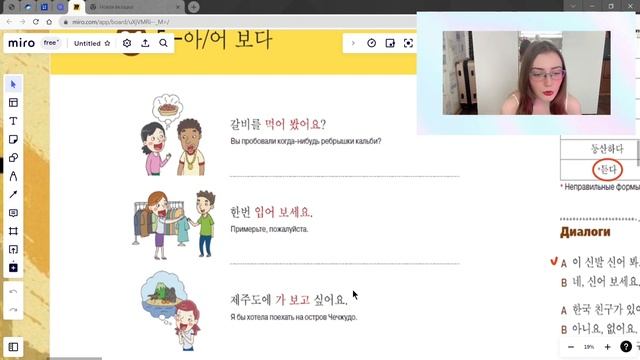This screenshot has height=360, width=640.
Task: Select the Text tool
Action: click(x=13, y=121)
